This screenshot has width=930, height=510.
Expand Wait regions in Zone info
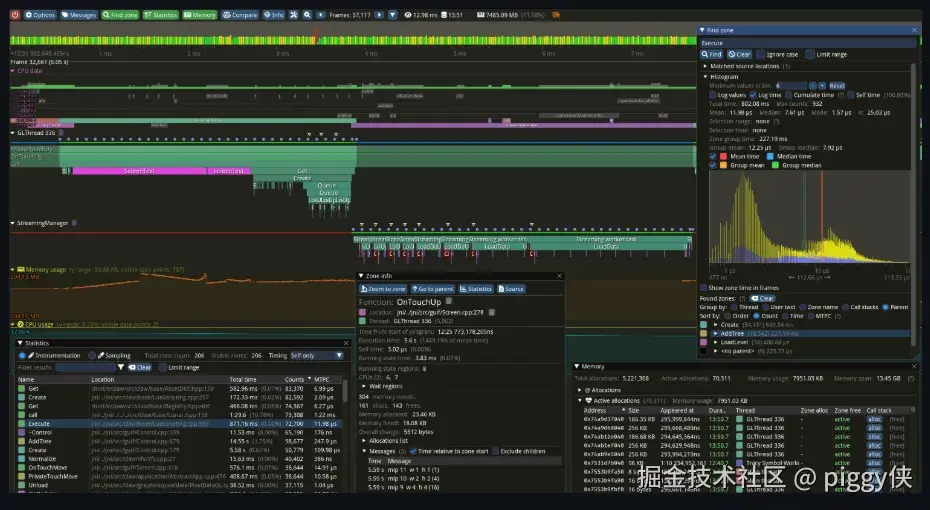pyautogui.click(x=364, y=386)
